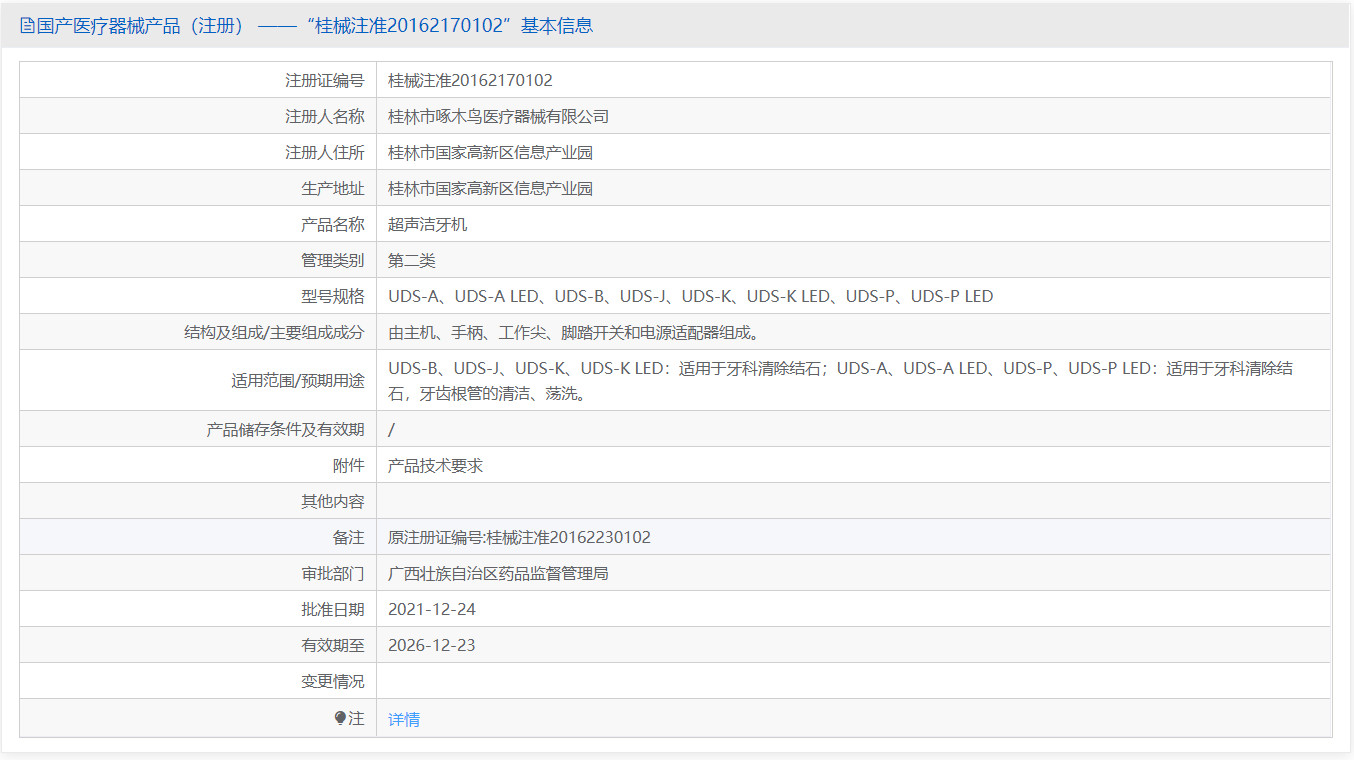Click the 附件 label

click(x=349, y=465)
